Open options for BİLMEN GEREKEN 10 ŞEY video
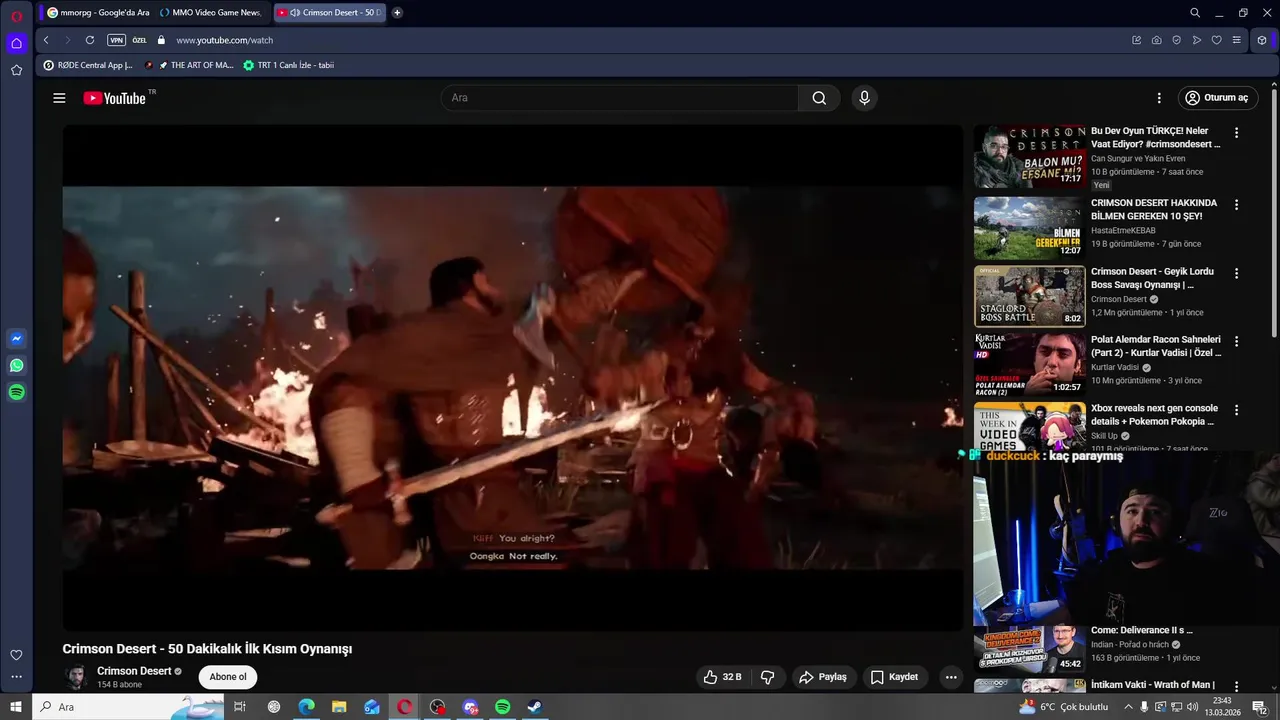This screenshot has width=1280, height=720. [x=1236, y=205]
